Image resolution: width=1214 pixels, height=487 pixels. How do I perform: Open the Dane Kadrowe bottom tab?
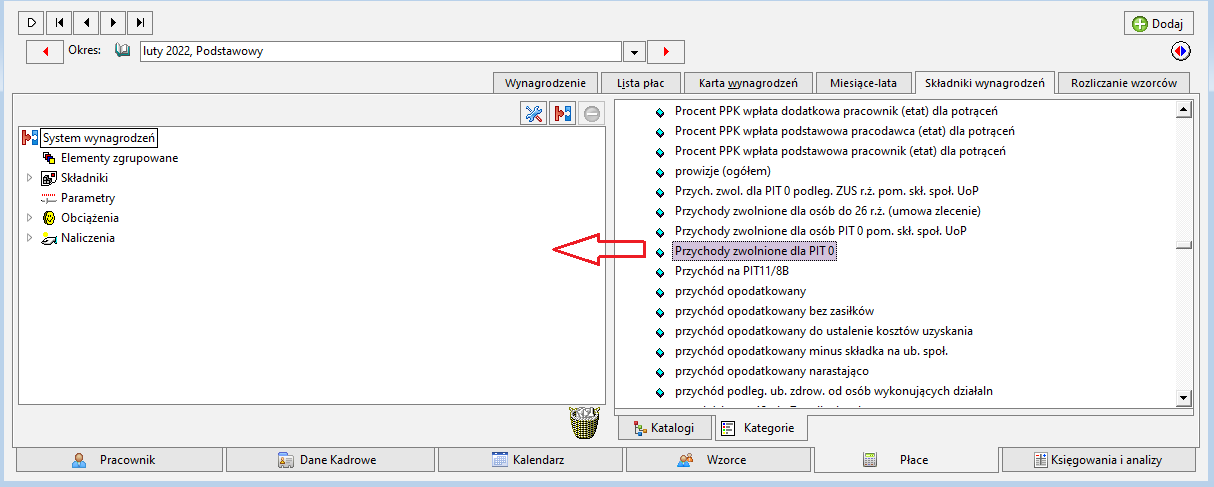330,460
